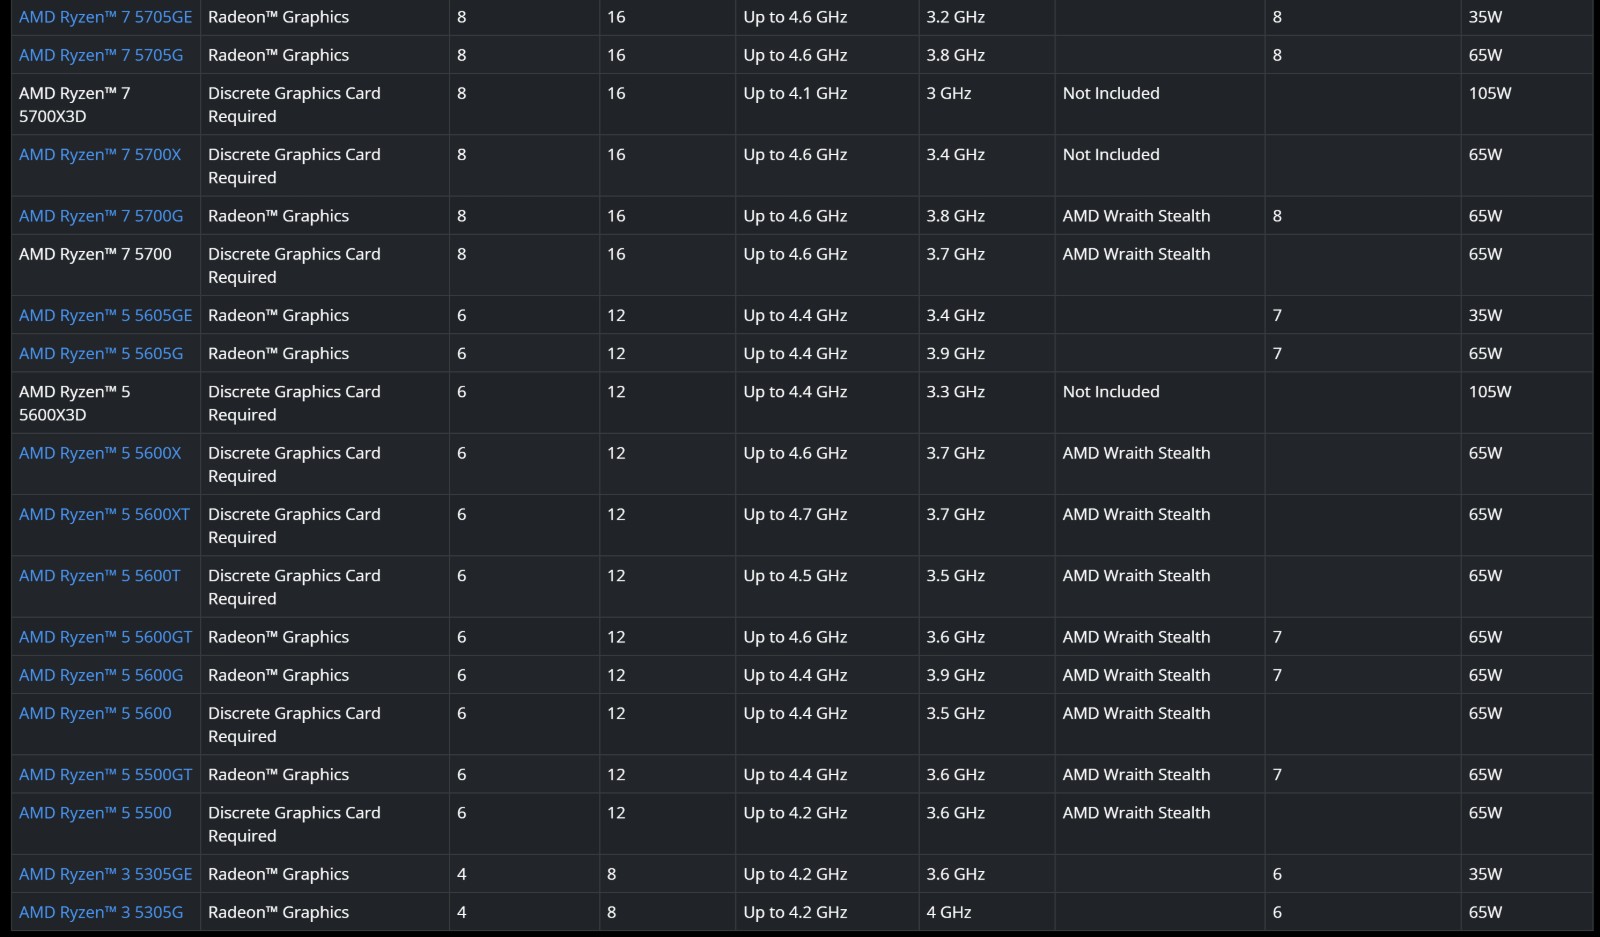Open the AMD Ryzen 5 5605G link
1600x937 pixels.
pyautogui.click(x=101, y=353)
